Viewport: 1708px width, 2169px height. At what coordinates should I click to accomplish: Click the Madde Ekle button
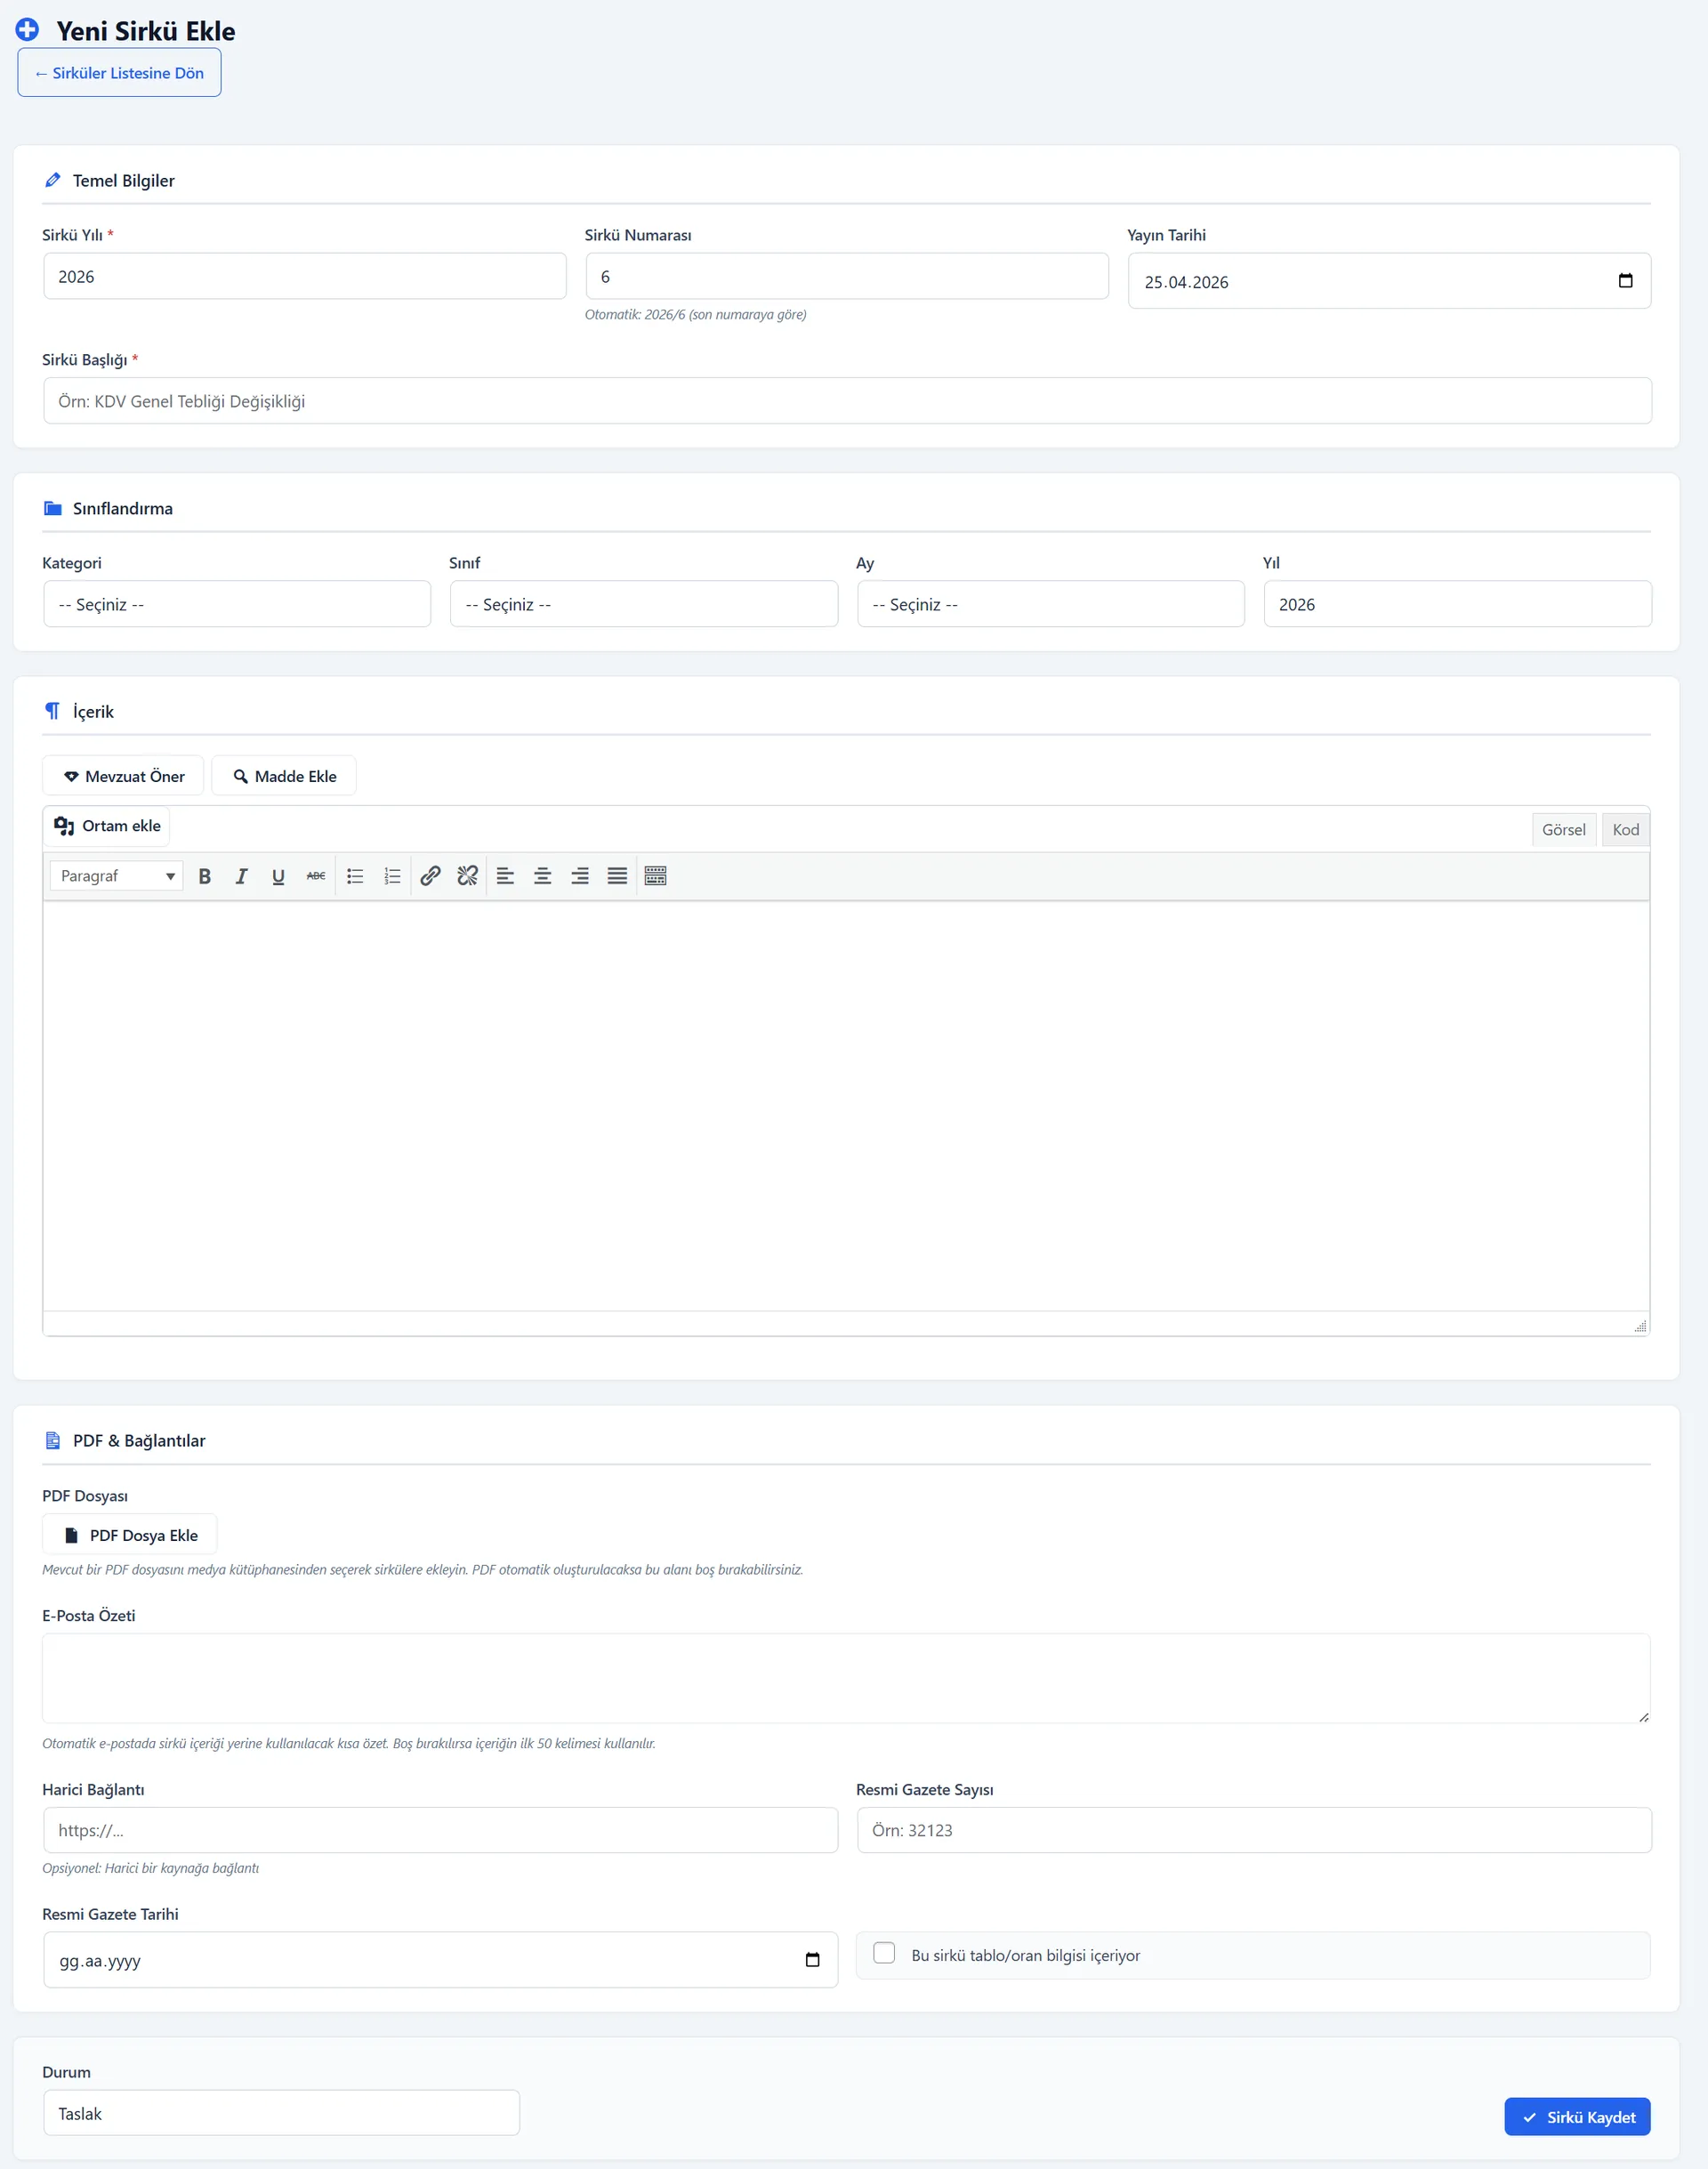tap(284, 776)
